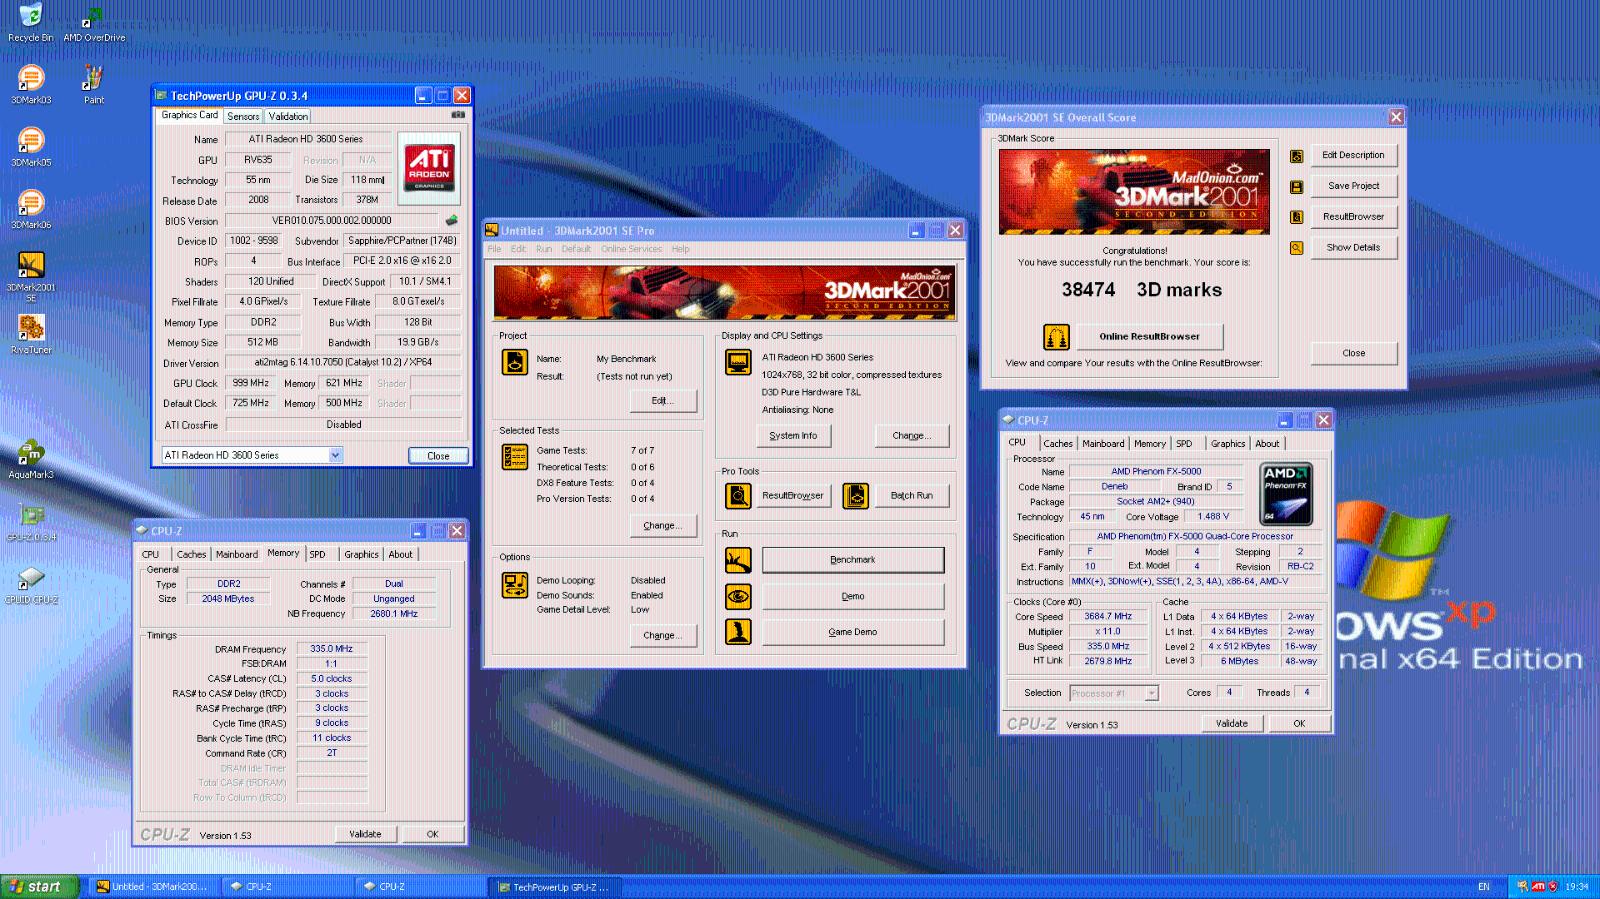Open the Graphics tab in right CPU-Z window
Screen dimensions: 1600x899
click(x=1228, y=444)
